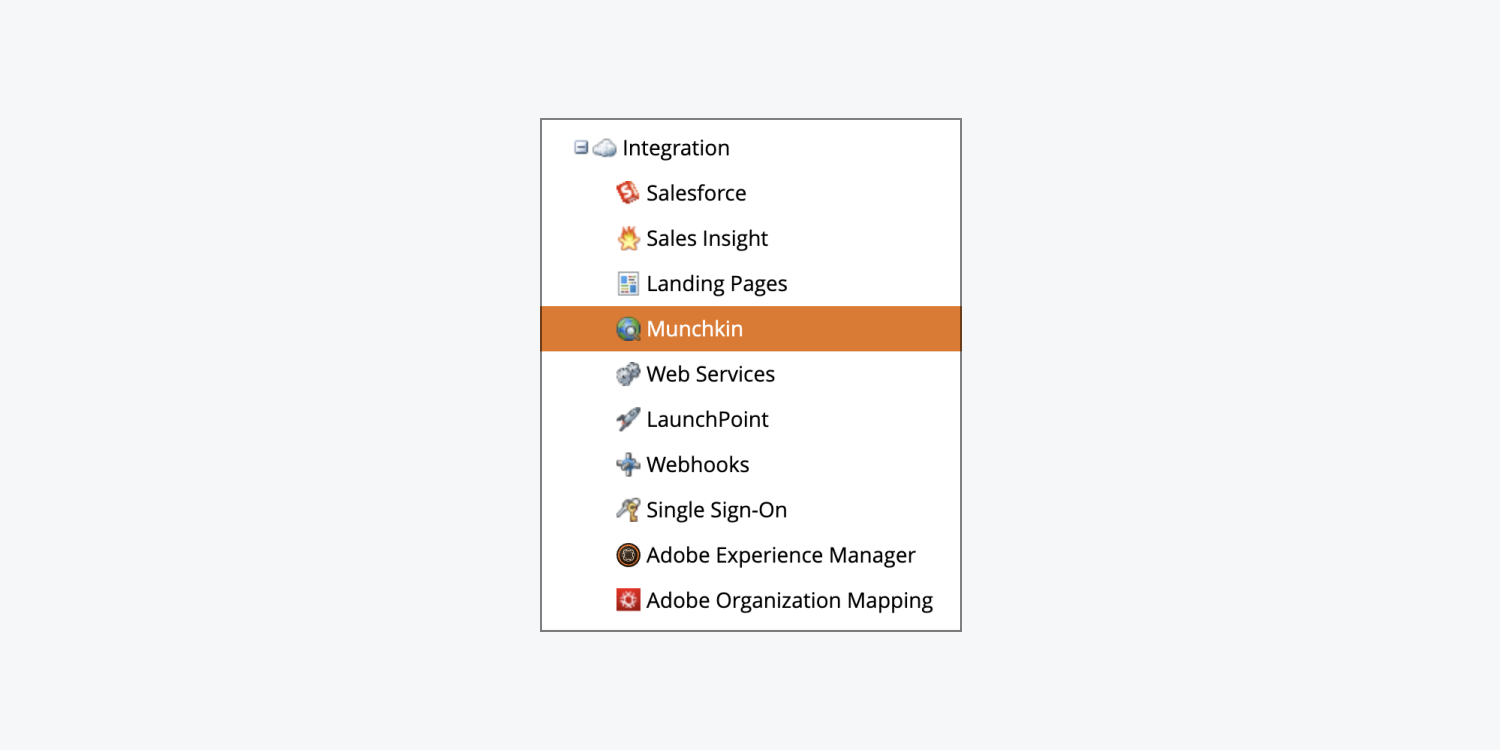Click the Sales Insight flame icon
1501x751 pixels.
click(627, 239)
